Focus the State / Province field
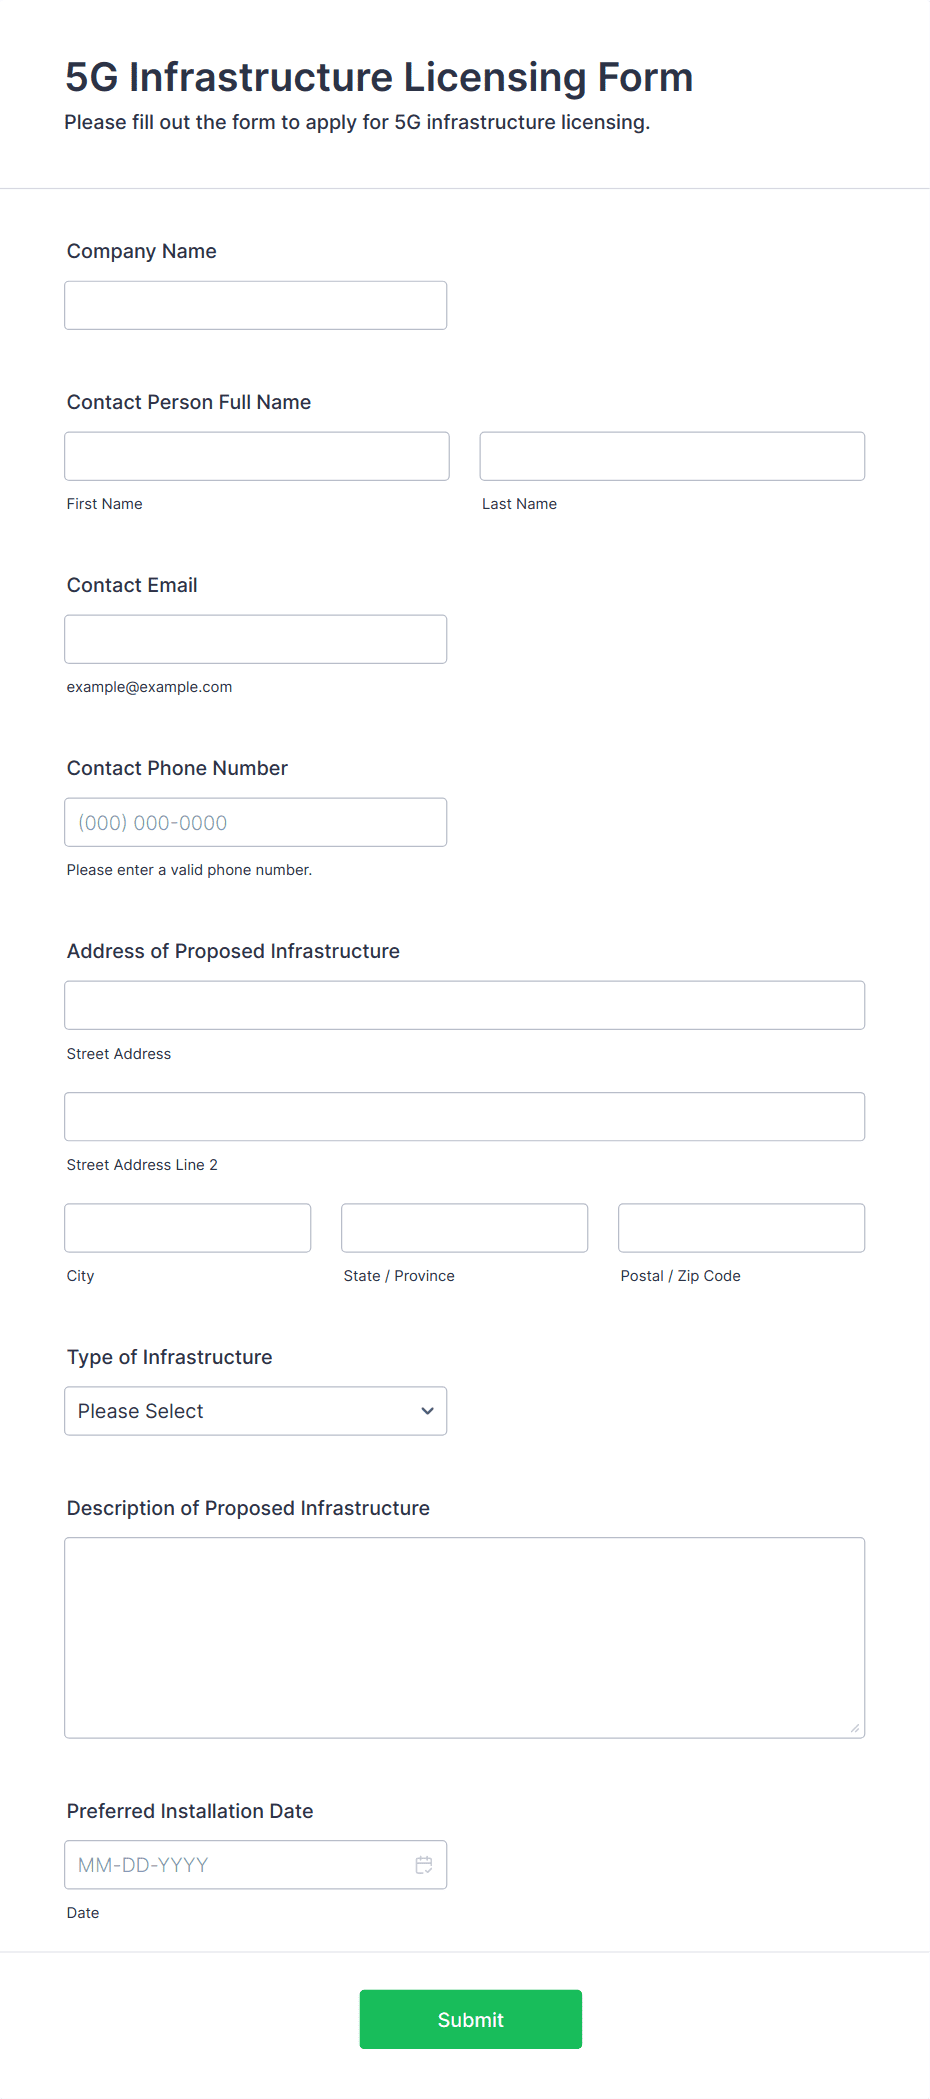Image resolution: width=930 pixels, height=2099 pixels. click(465, 1228)
